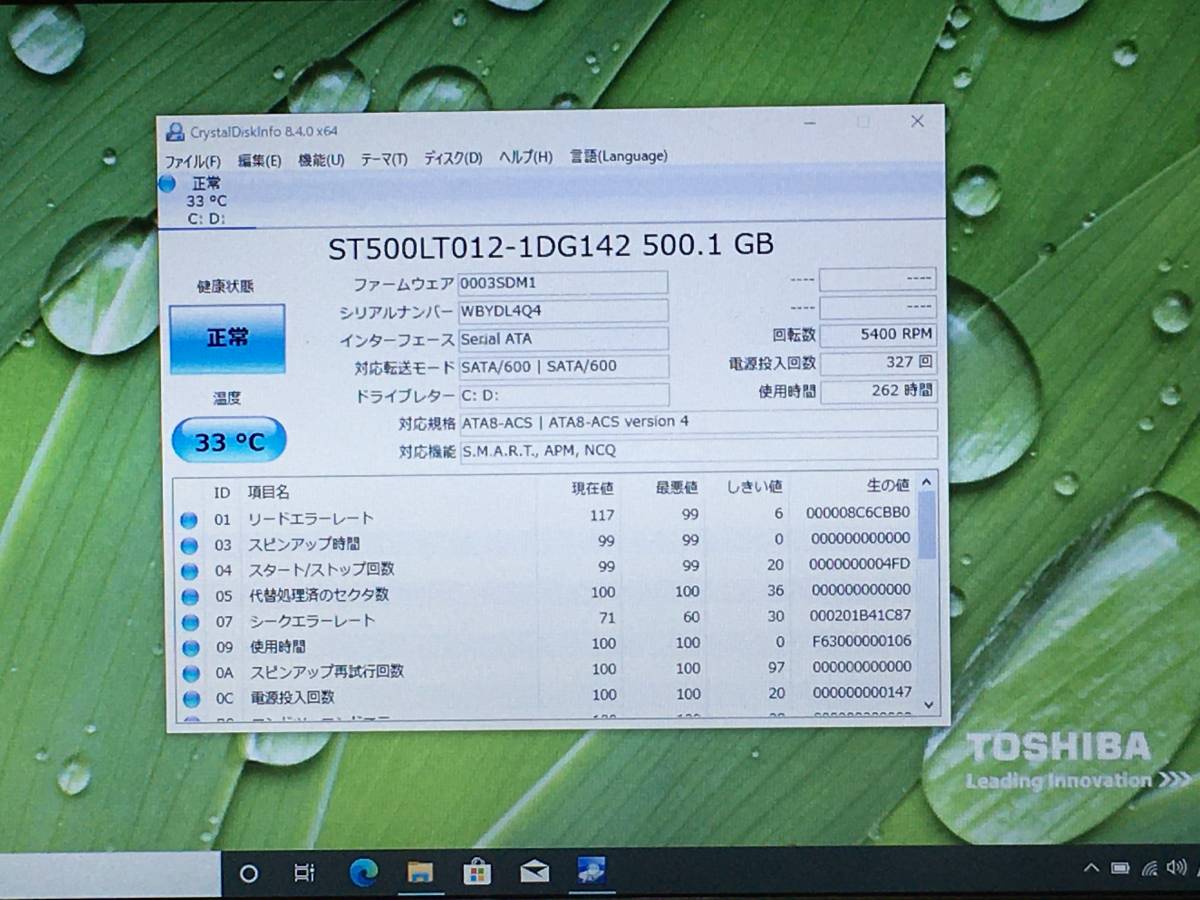
Task: Click the 33 °C temperature button
Action: (228, 439)
